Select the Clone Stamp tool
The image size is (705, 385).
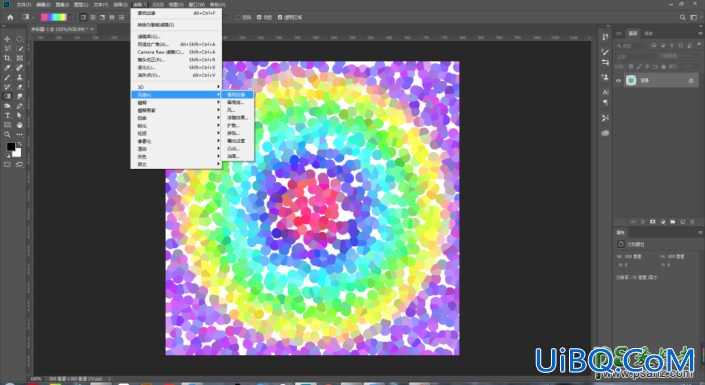point(19,77)
